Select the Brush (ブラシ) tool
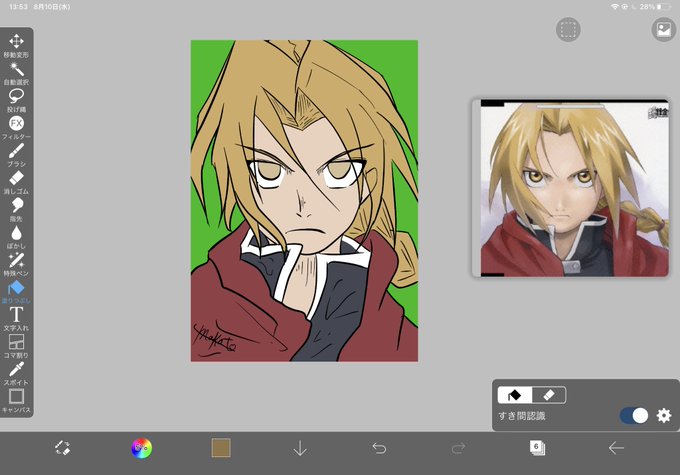Screen dimensions: 680x475 coord(16,155)
